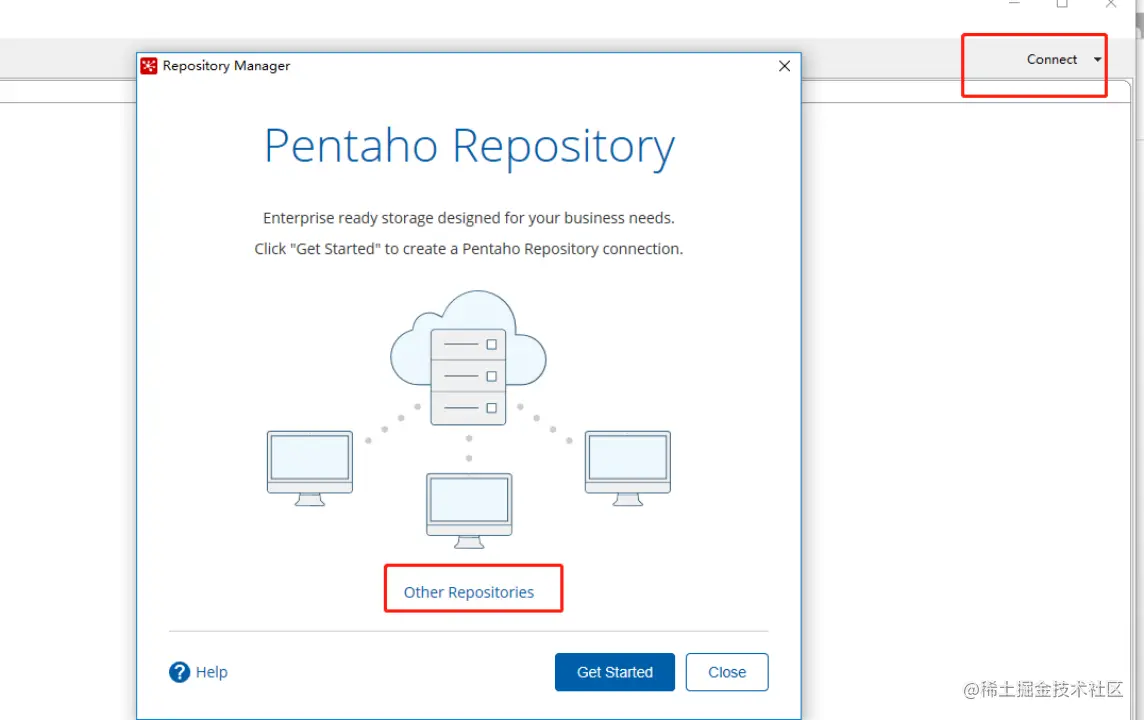Click the Close button in Repository Manager
The image size is (1144, 720).
pos(727,672)
